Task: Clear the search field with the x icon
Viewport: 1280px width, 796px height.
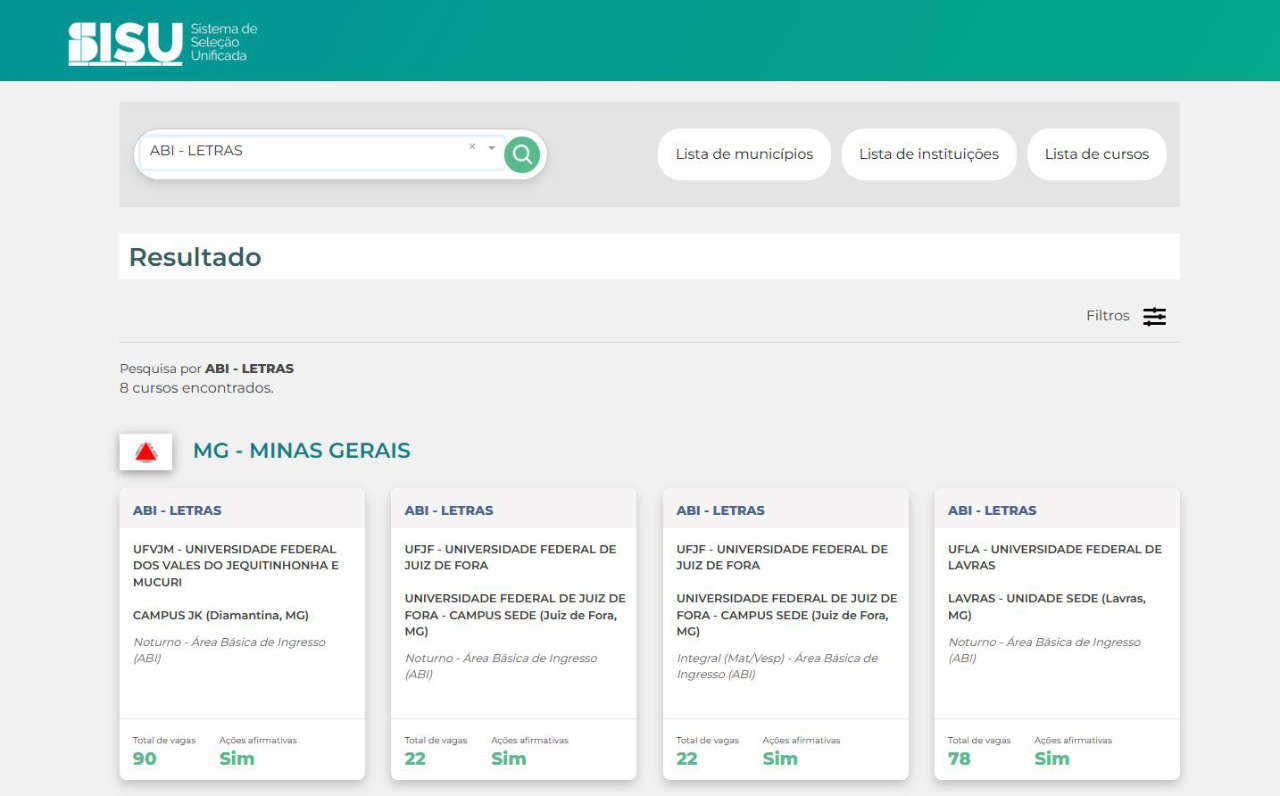Action: [x=472, y=147]
